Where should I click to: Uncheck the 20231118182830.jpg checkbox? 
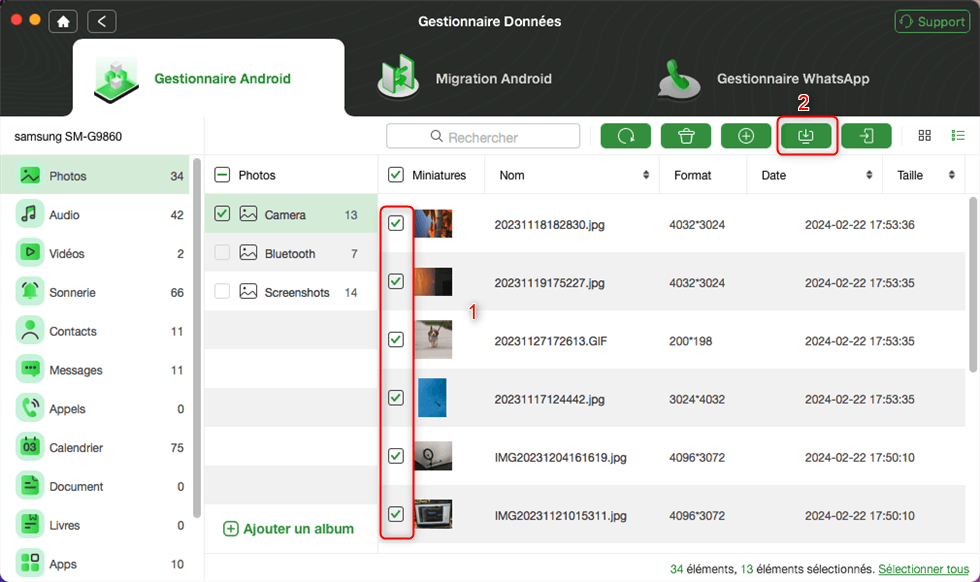tap(396, 223)
